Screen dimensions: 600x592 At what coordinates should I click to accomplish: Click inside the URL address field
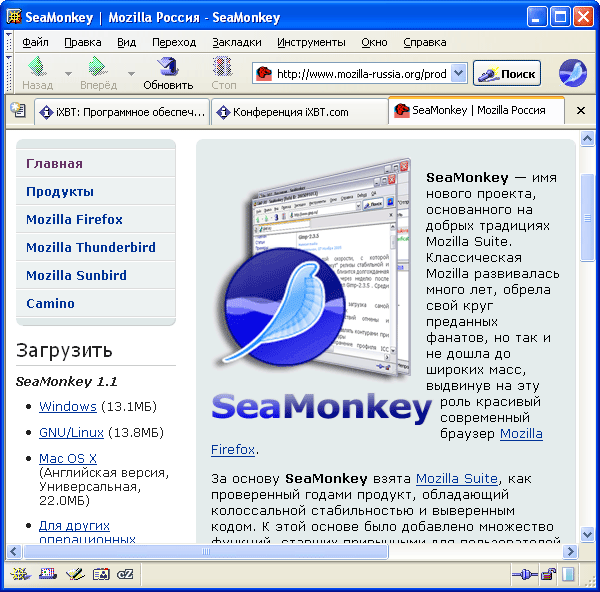pos(362,73)
